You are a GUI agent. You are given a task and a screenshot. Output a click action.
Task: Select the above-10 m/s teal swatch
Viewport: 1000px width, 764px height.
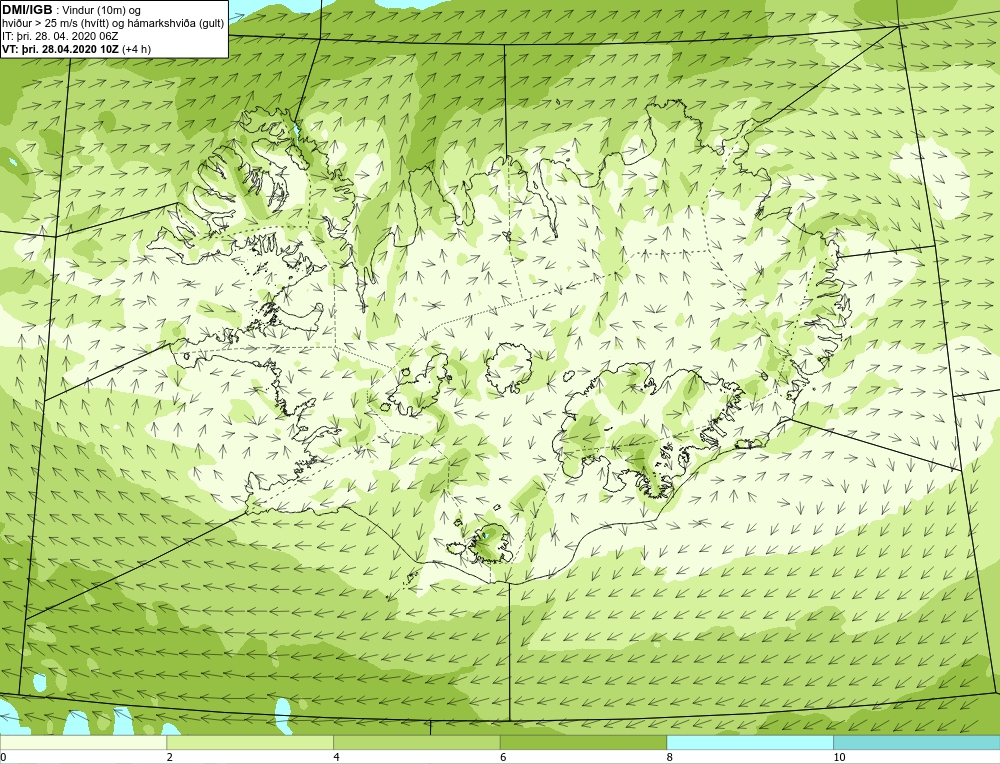(916, 742)
